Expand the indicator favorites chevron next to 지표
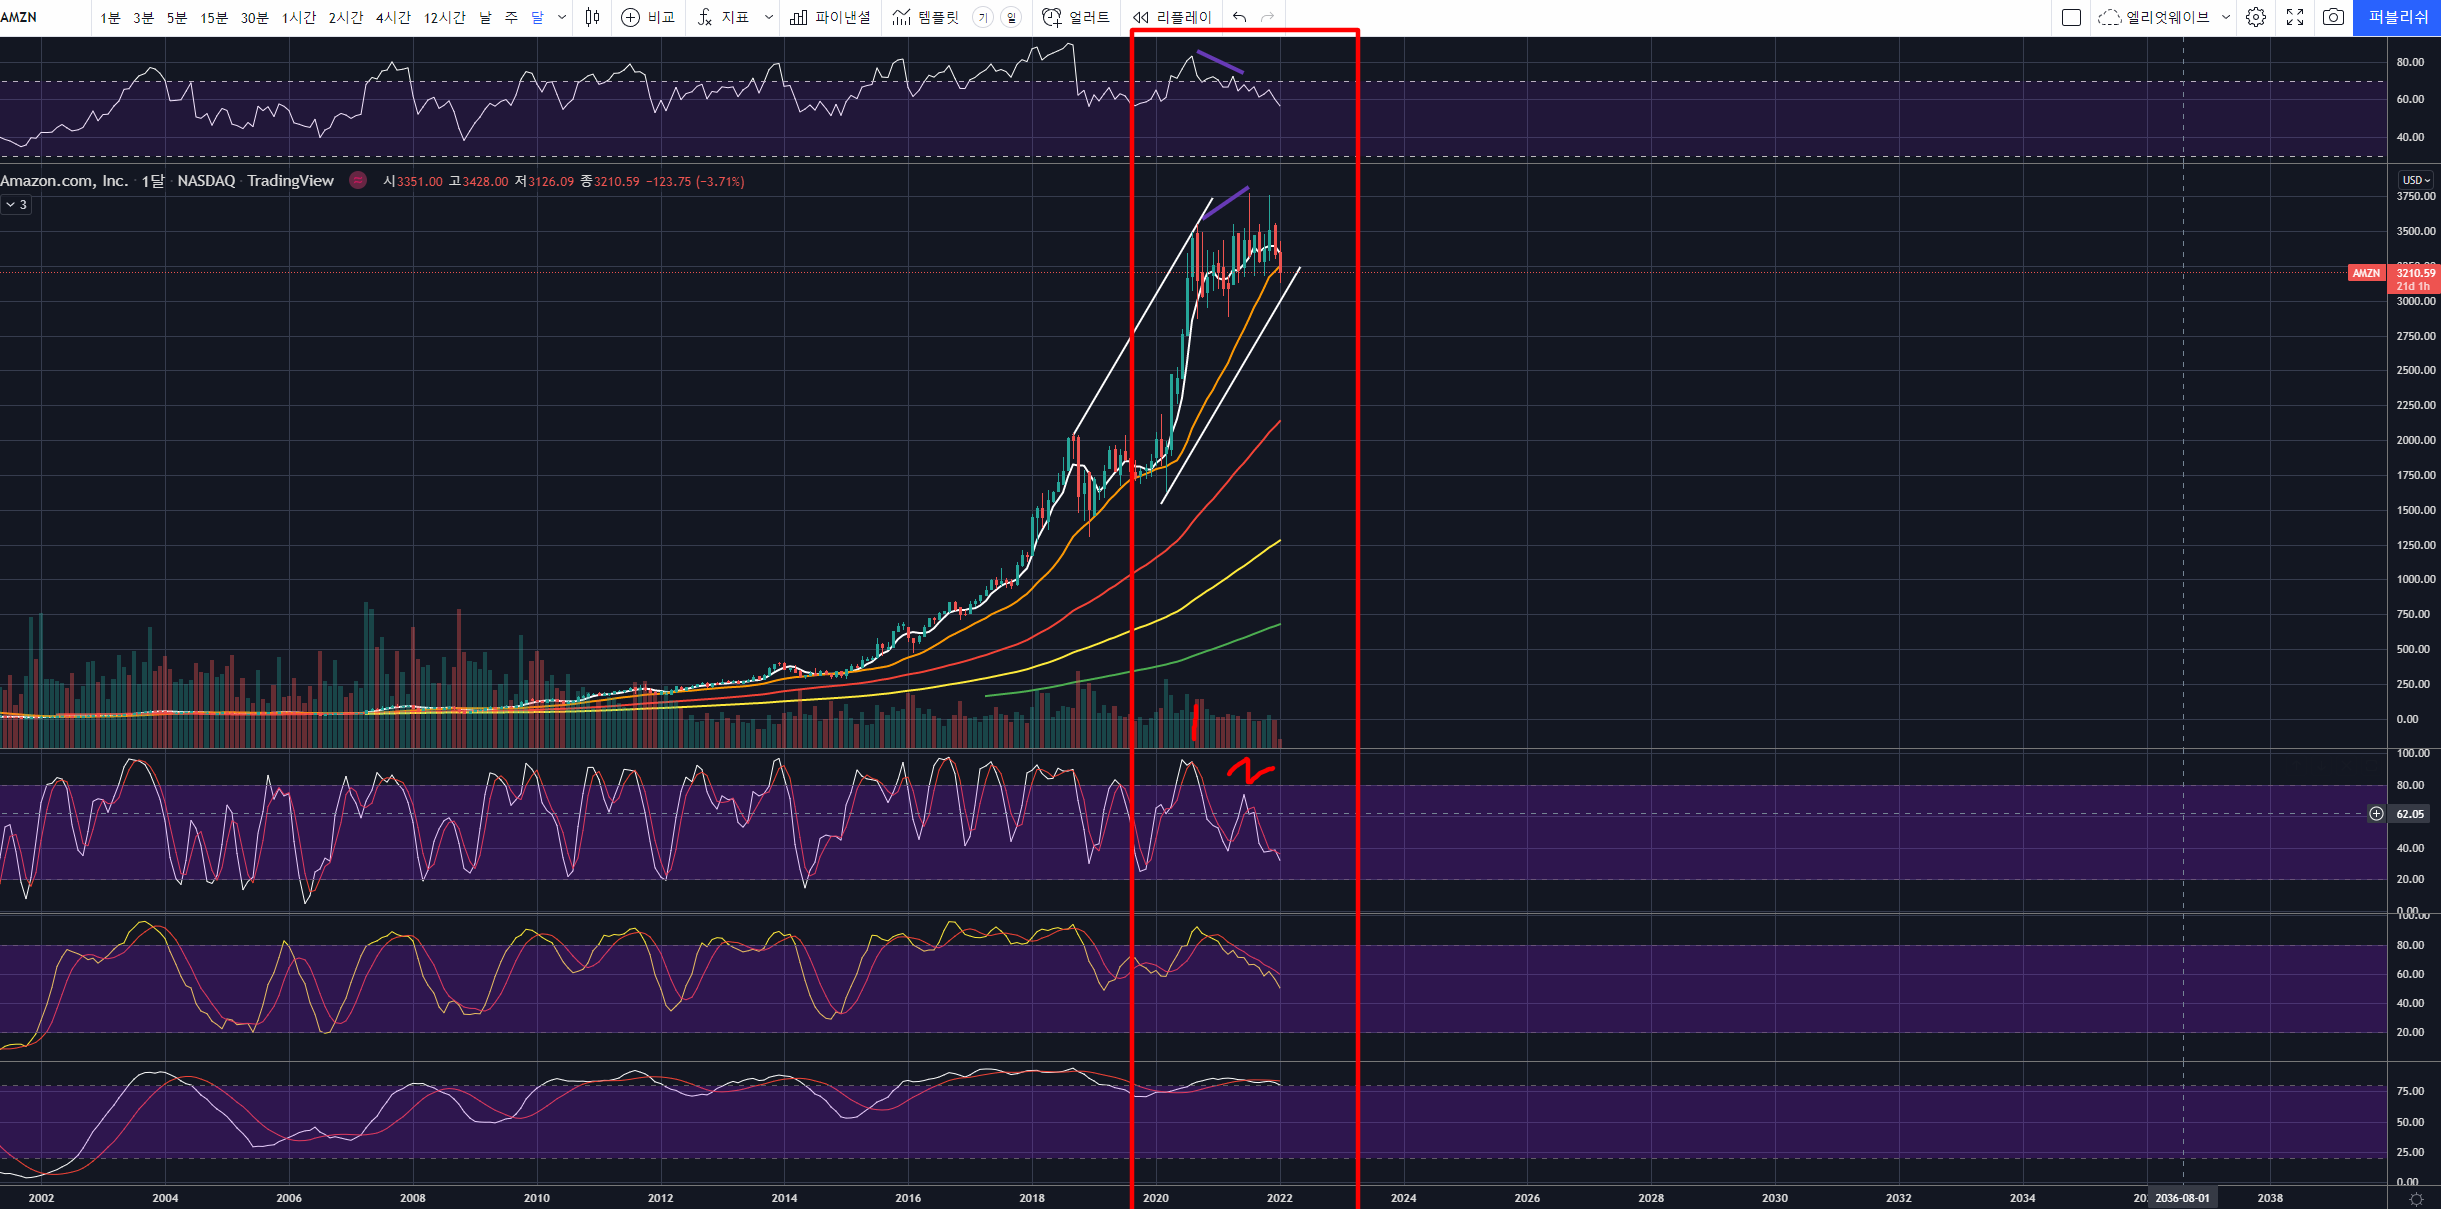The image size is (2441, 1209). [768, 17]
